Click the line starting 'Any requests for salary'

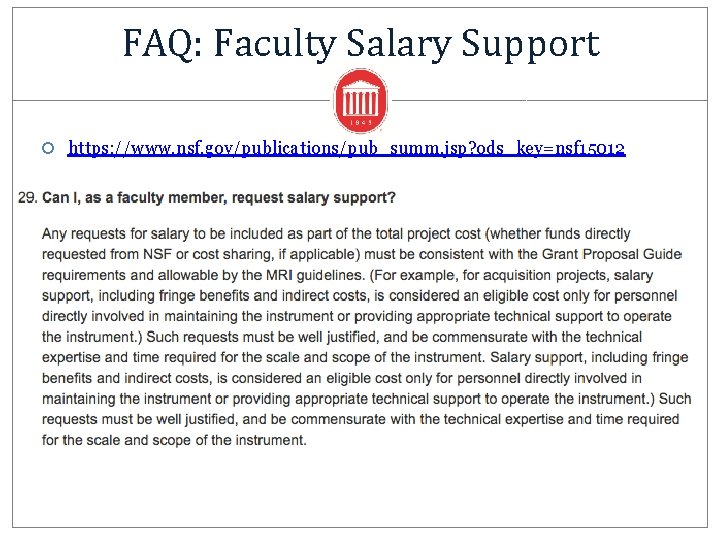click(336, 234)
